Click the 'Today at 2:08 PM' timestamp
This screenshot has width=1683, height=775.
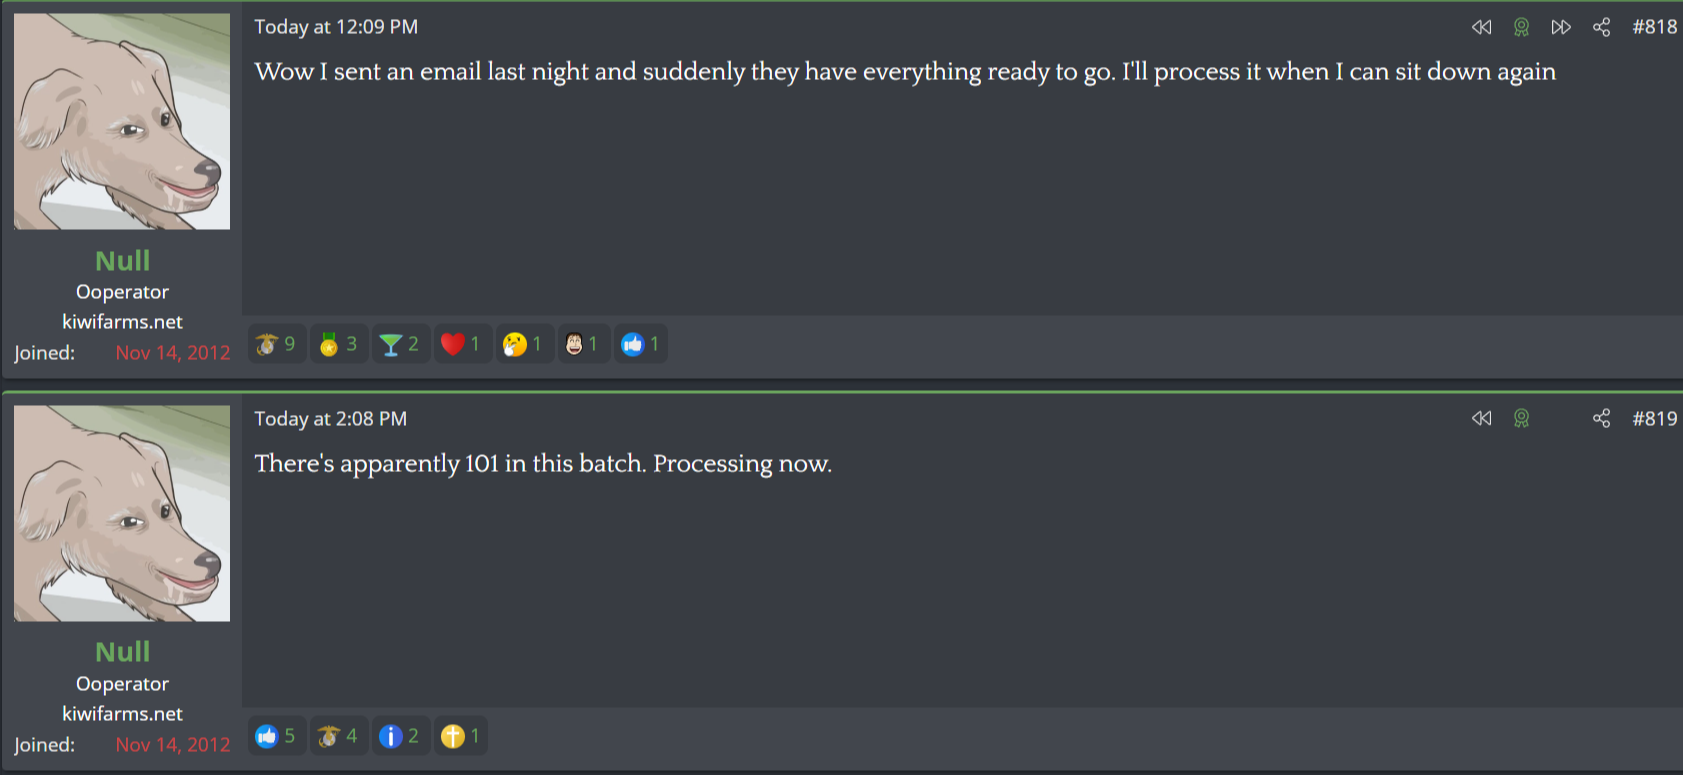330,418
